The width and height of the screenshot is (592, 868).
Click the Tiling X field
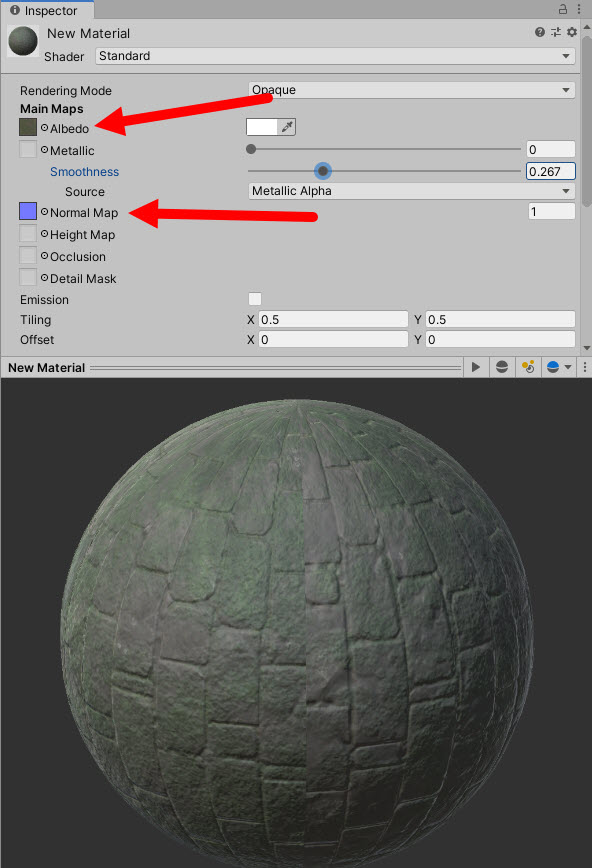pos(333,319)
